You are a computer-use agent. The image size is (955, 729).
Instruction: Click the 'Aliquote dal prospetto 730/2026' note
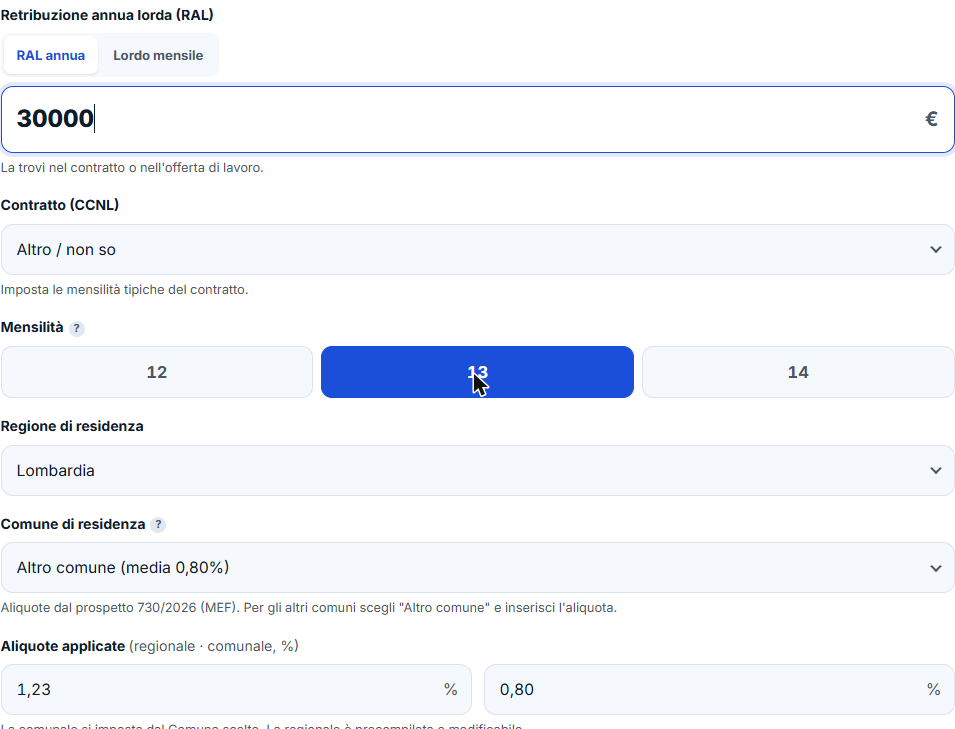coord(309,608)
